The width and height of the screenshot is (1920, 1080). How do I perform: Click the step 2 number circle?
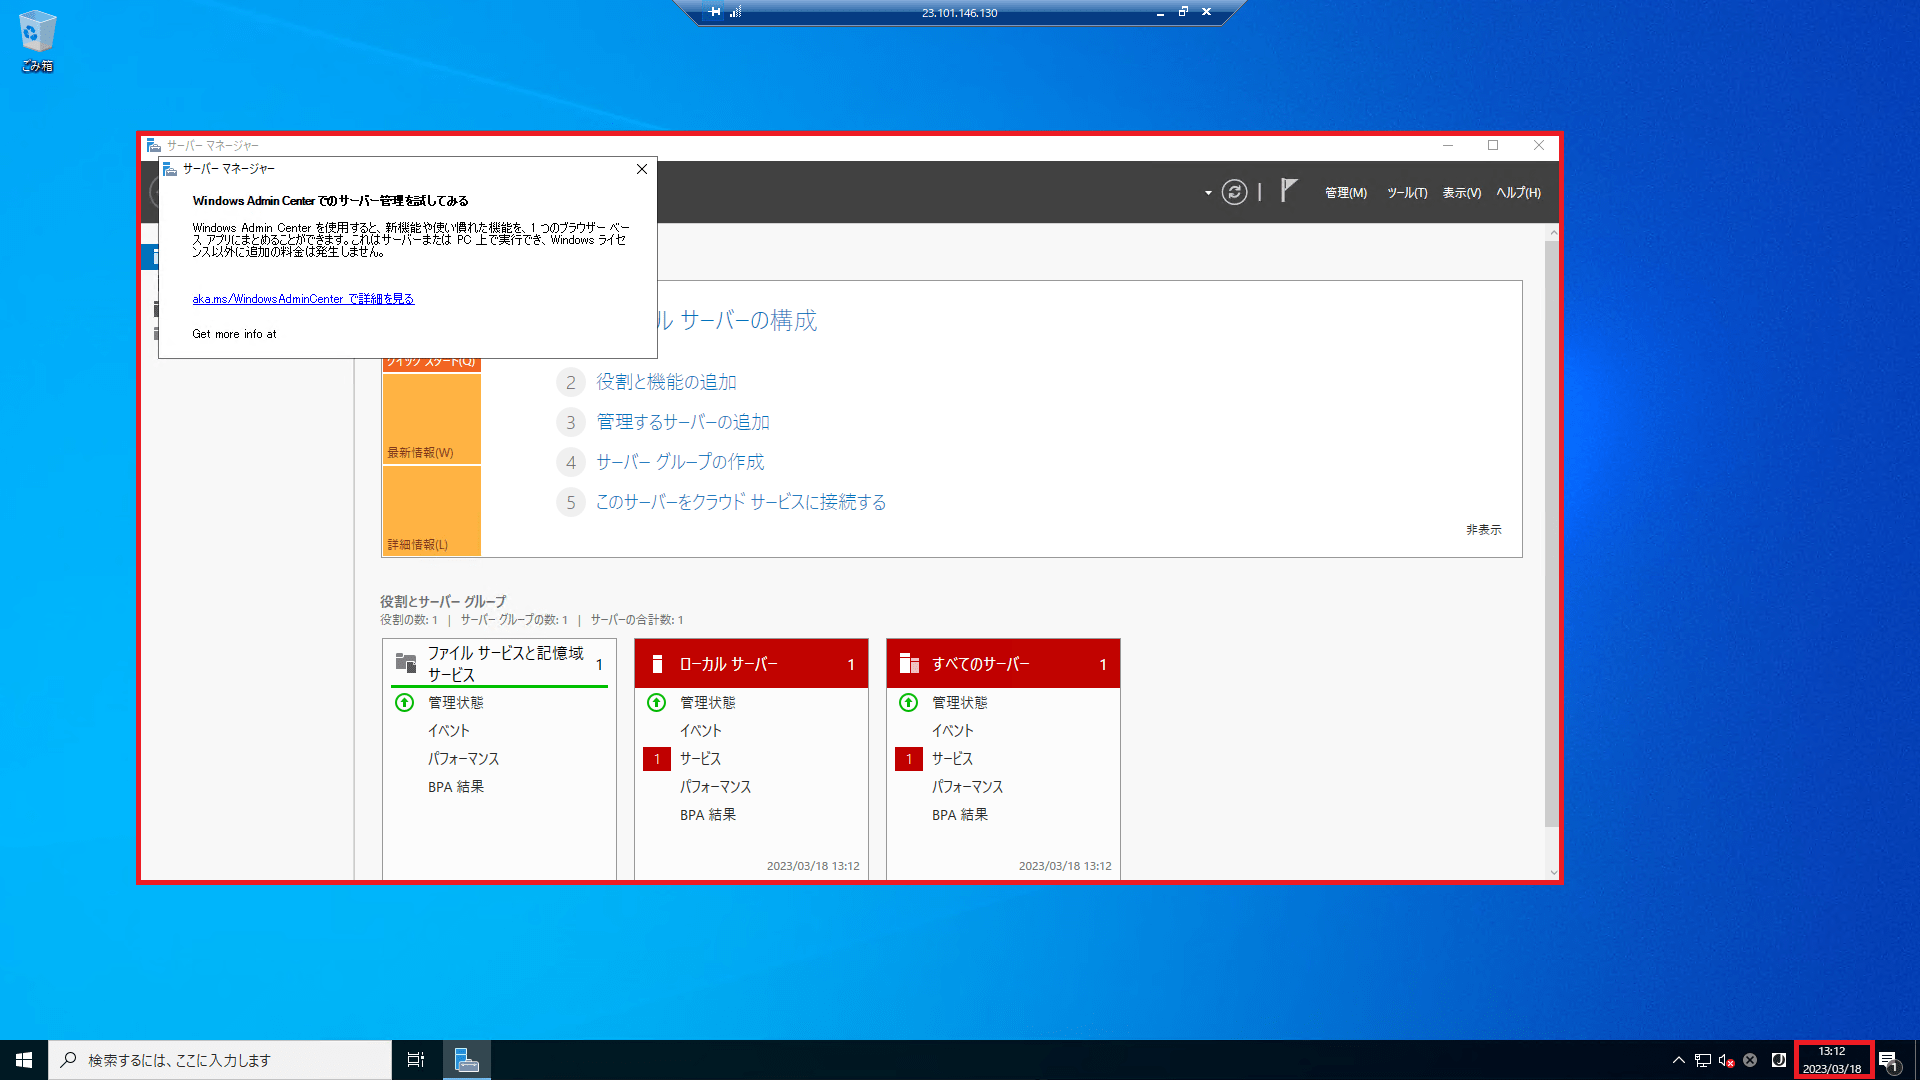click(x=570, y=382)
